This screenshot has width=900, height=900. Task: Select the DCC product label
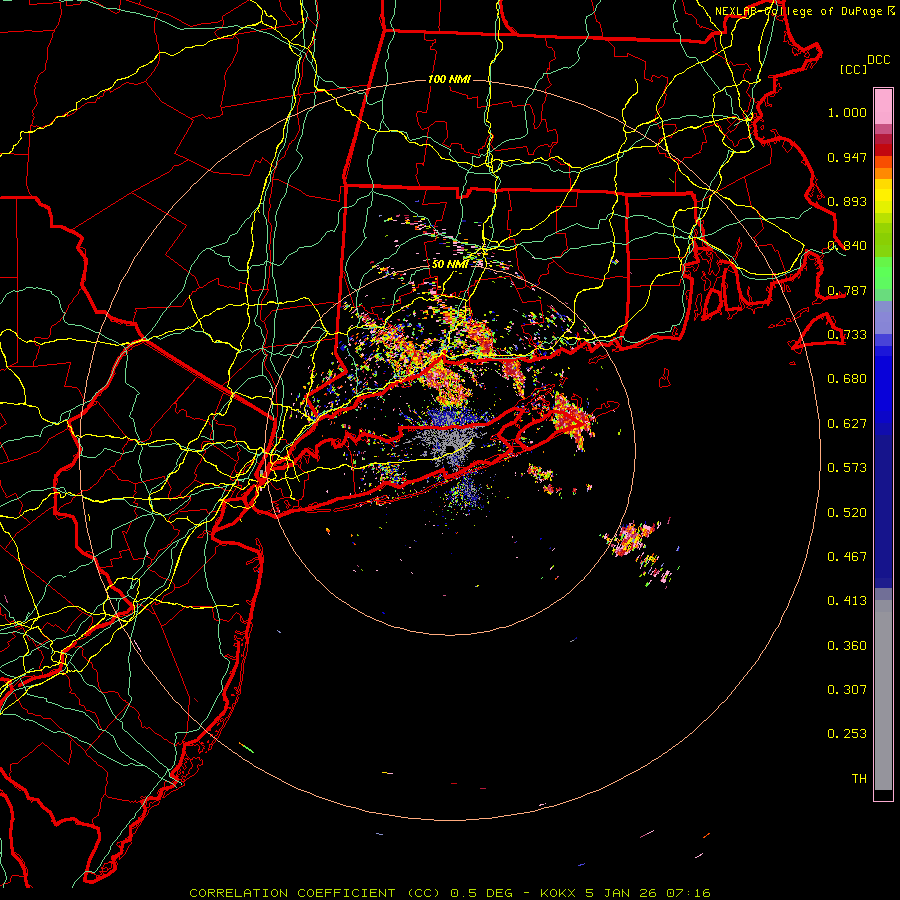coord(878,60)
